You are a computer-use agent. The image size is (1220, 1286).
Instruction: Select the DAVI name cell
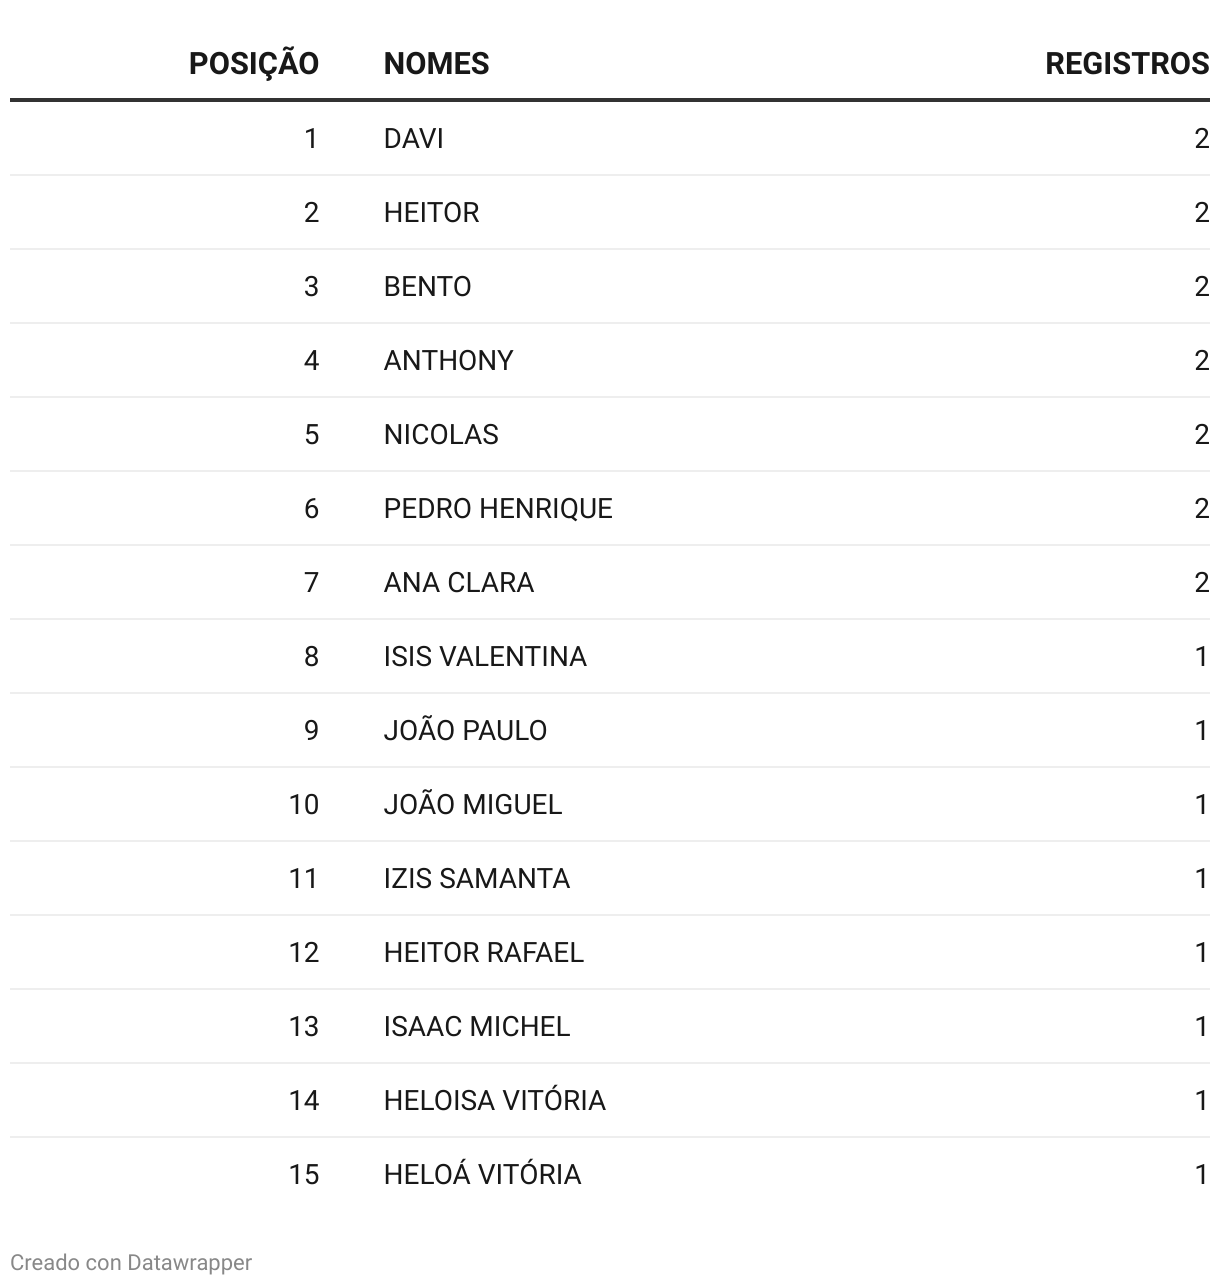pyautogui.click(x=413, y=138)
